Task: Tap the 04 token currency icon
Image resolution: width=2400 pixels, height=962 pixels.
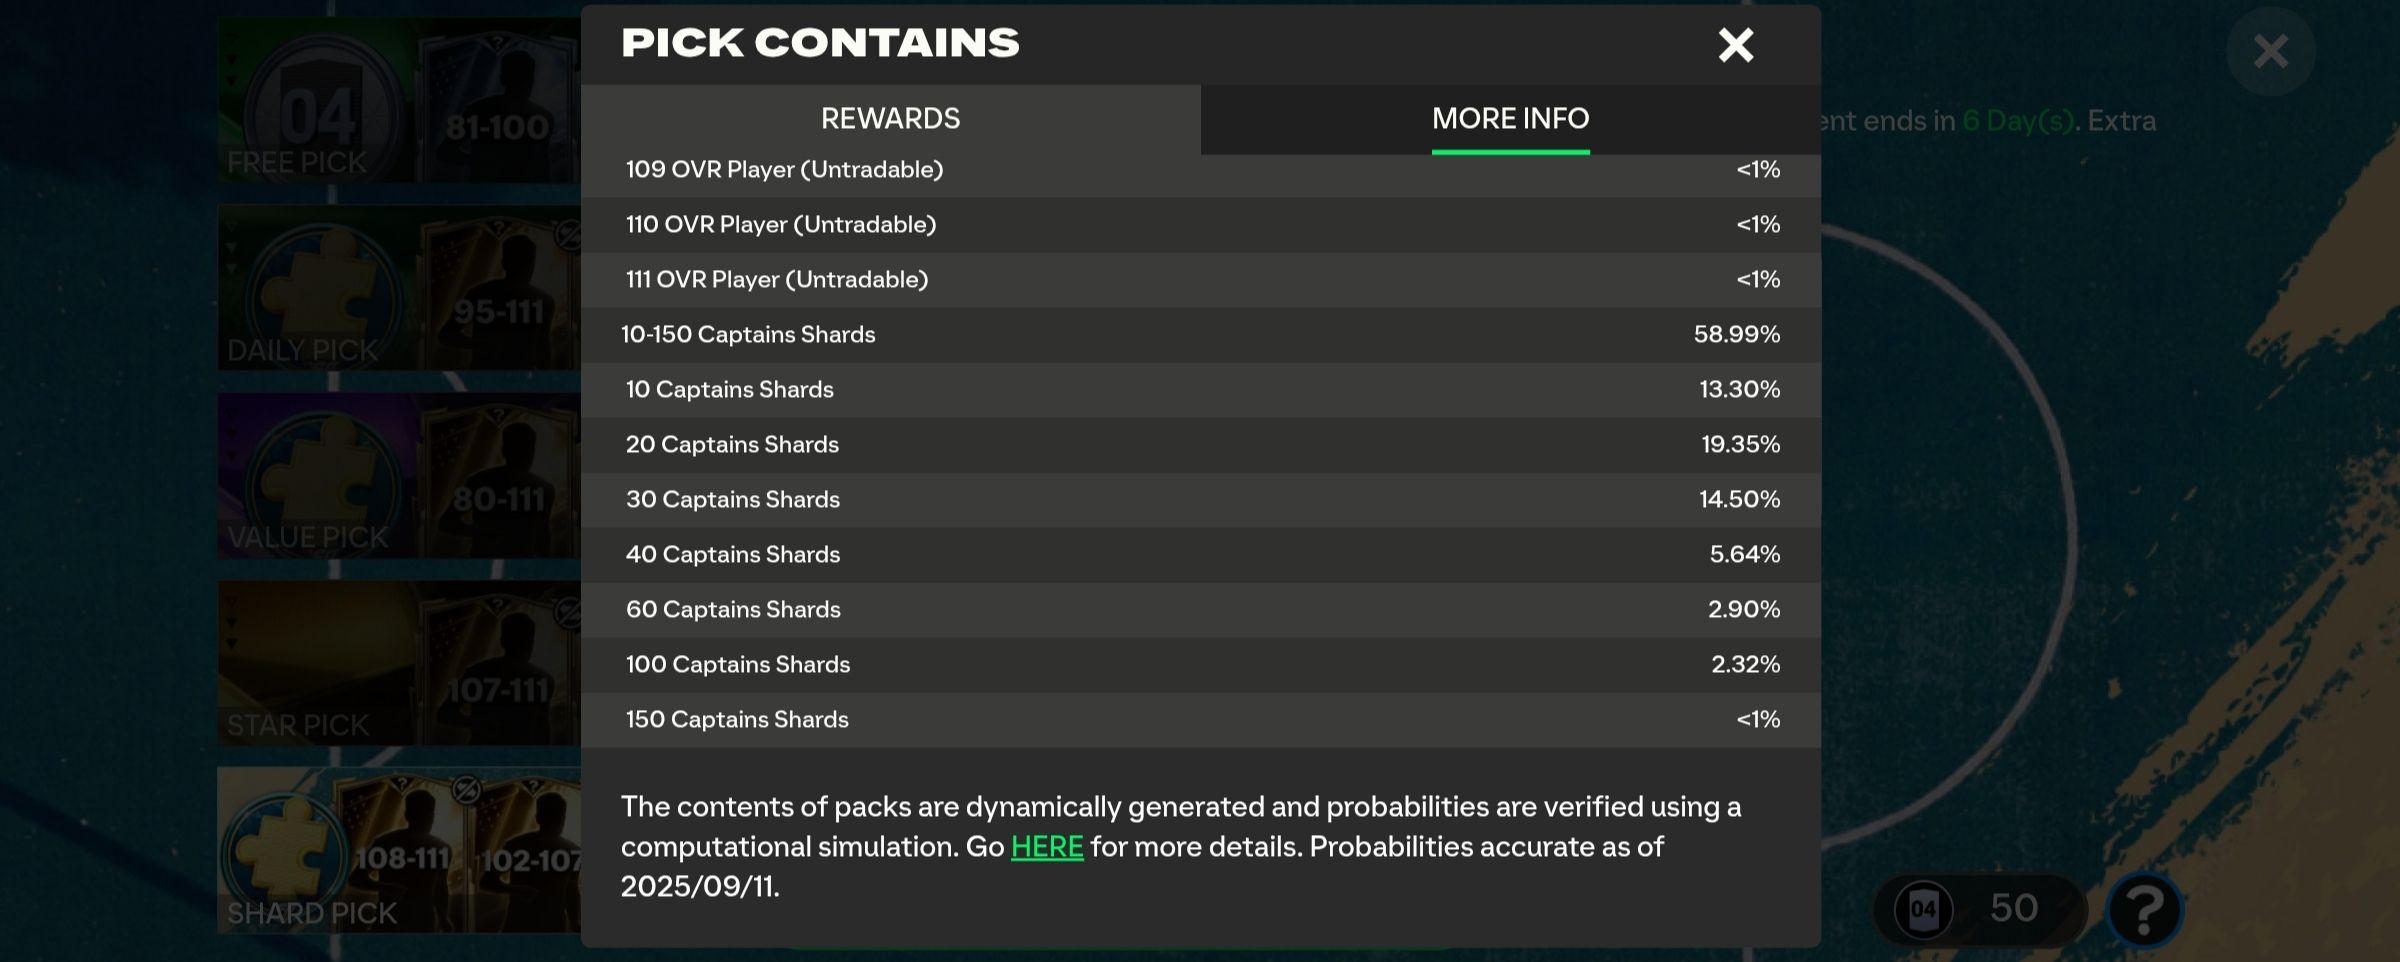Action: pyautogui.click(x=1924, y=909)
